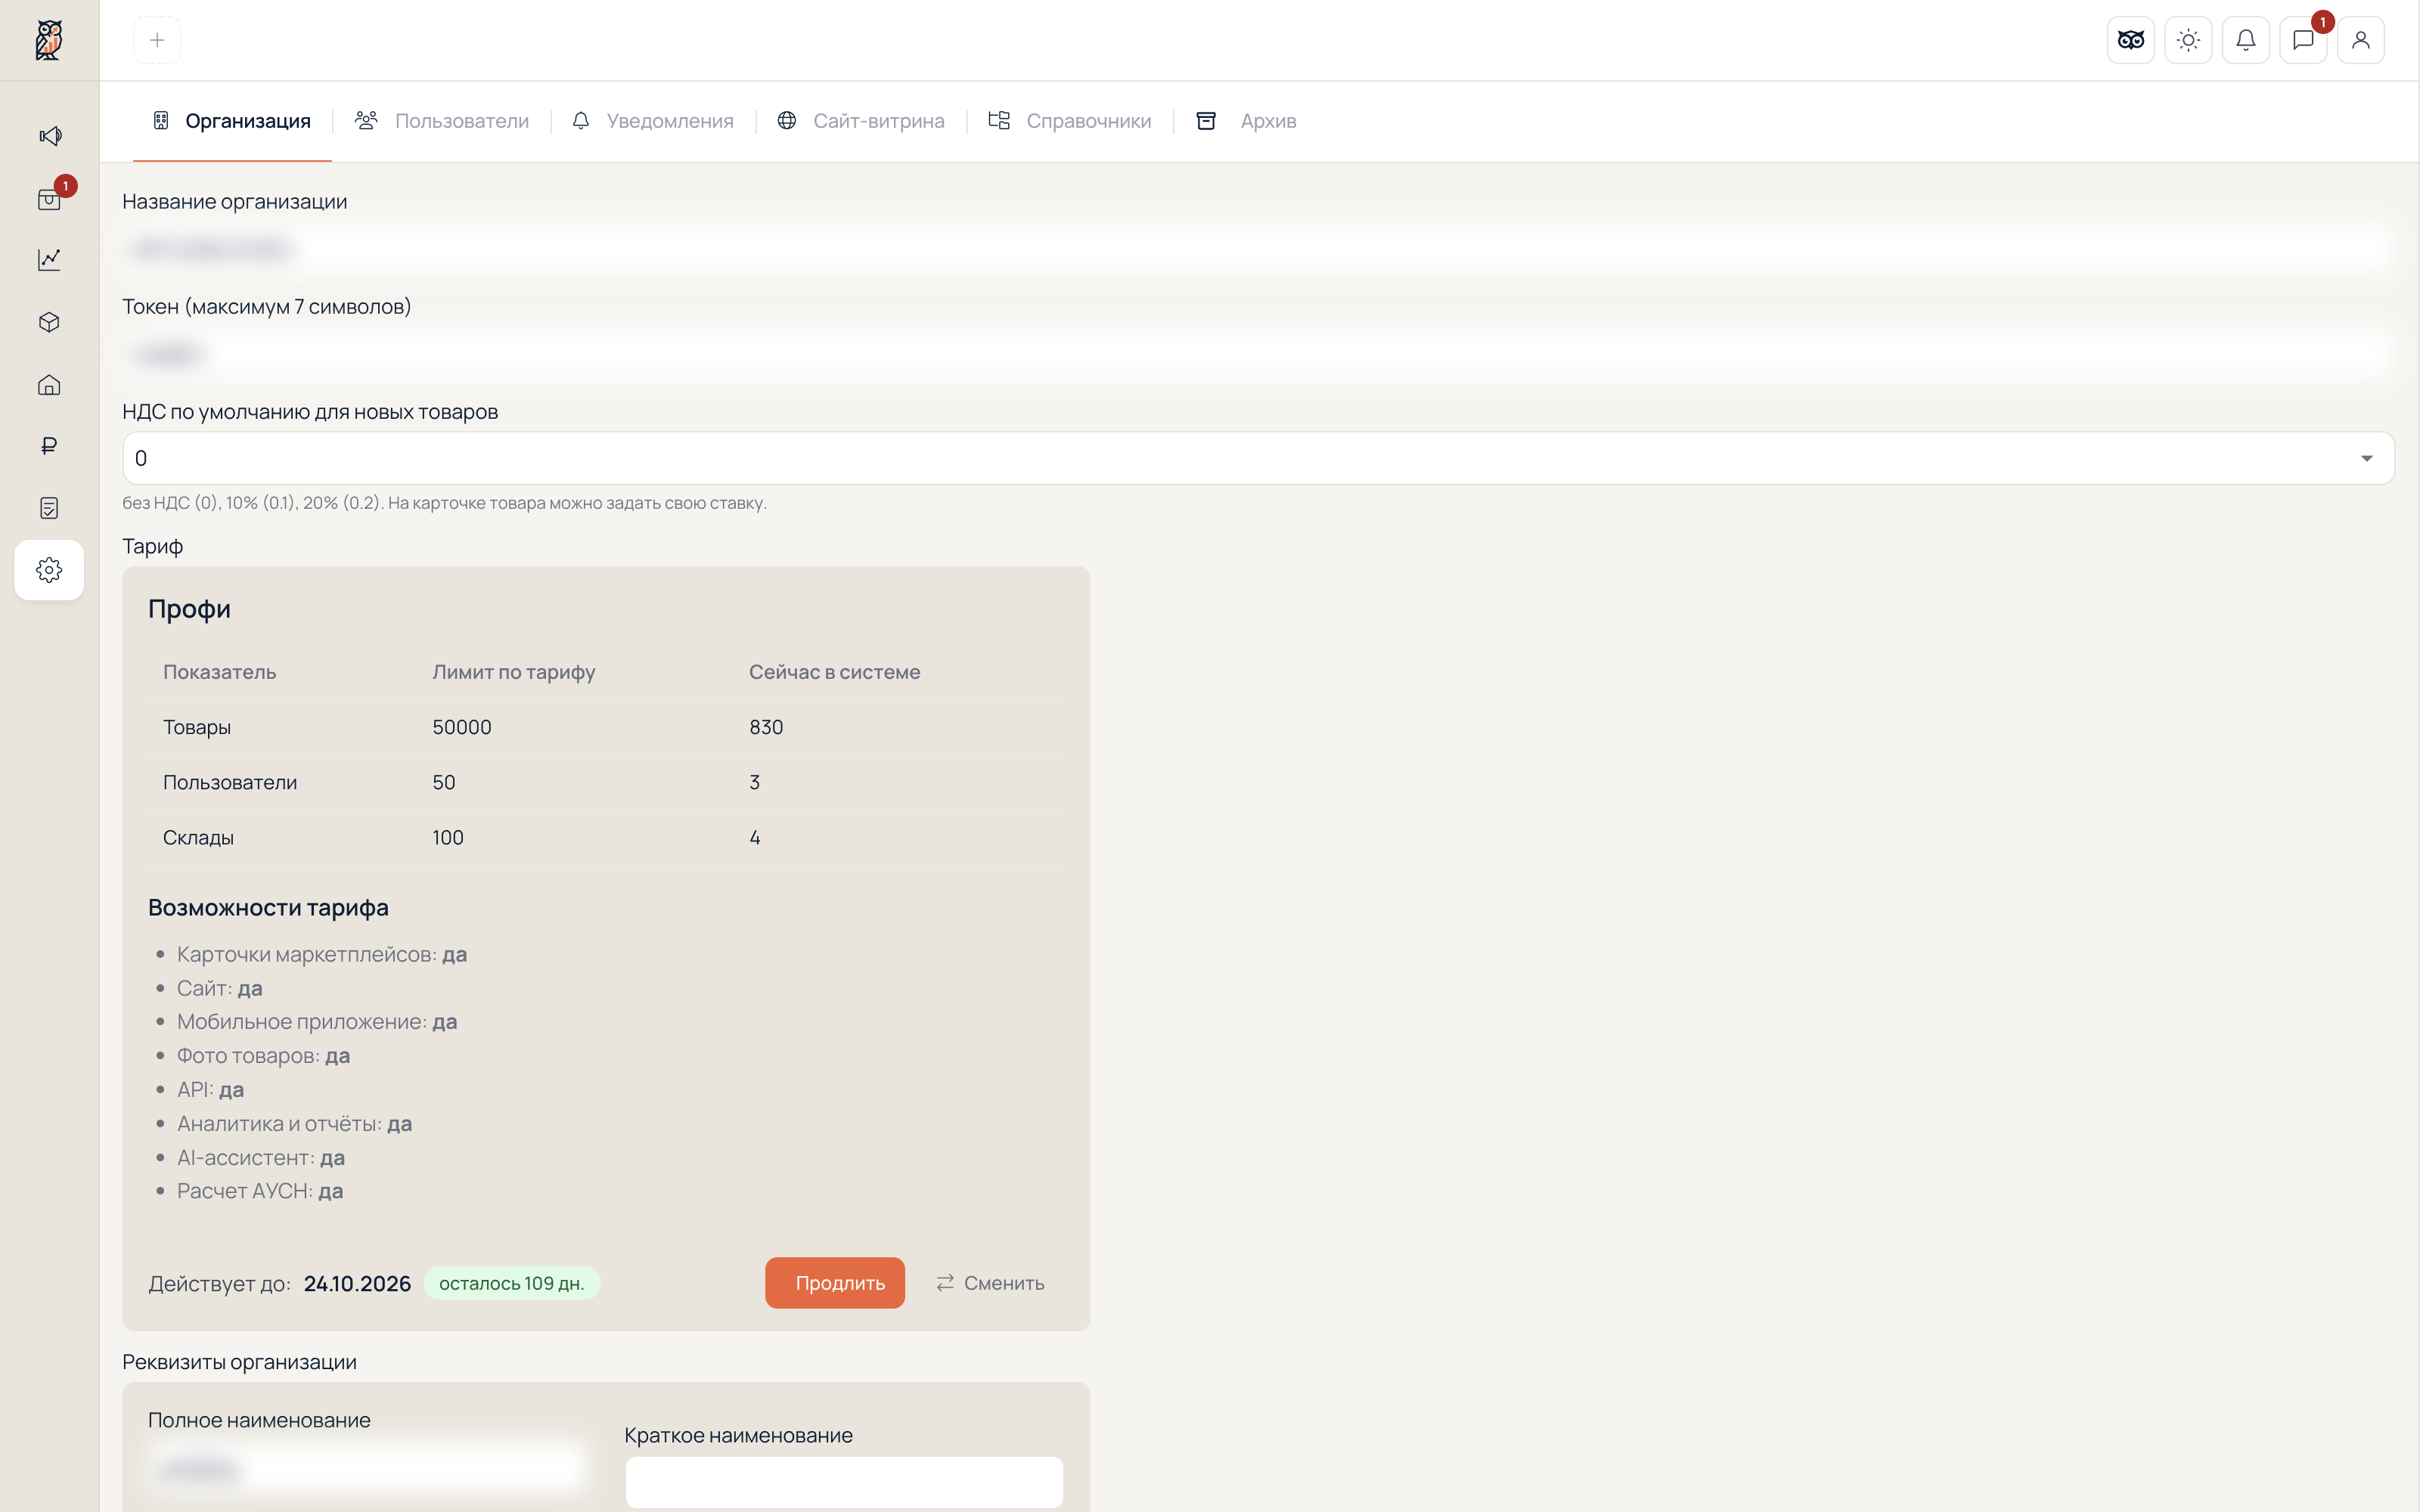Click the 'Лимит по тарифу' column header
2420x1512 pixels.
tap(514, 672)
